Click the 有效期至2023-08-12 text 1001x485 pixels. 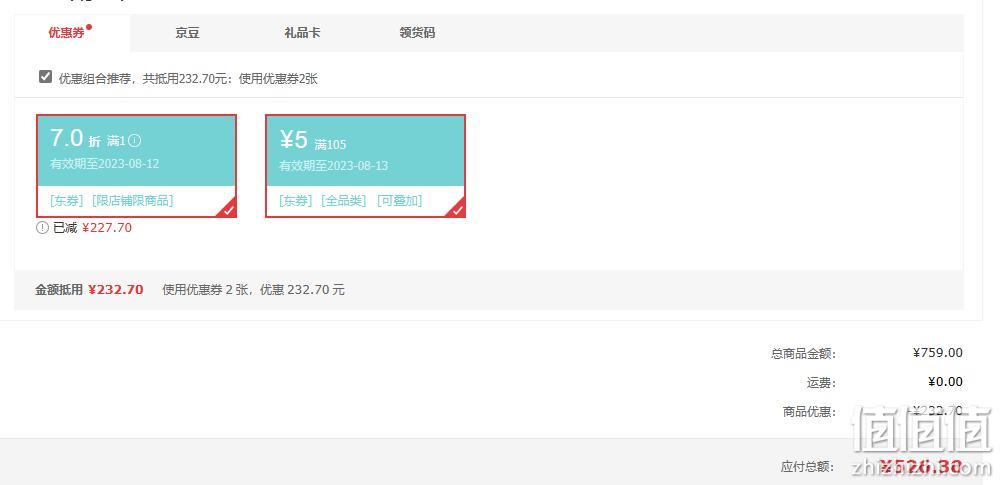(105, 164)
